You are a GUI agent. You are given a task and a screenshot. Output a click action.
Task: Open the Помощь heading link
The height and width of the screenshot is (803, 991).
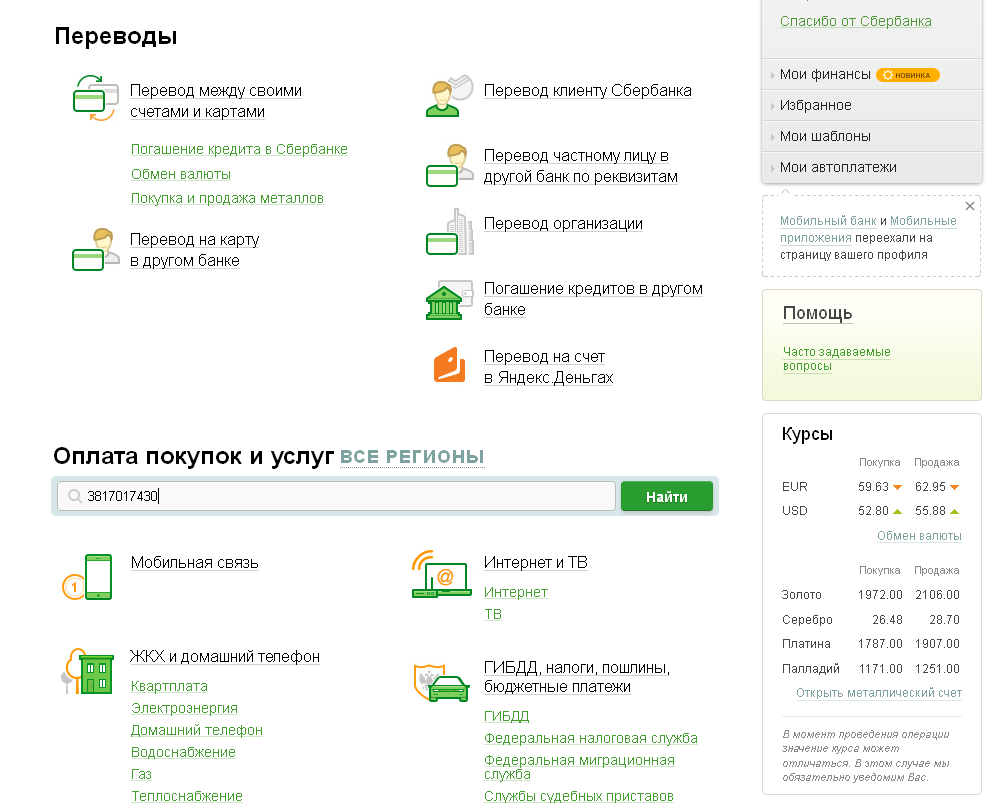(x=817, y=313)
